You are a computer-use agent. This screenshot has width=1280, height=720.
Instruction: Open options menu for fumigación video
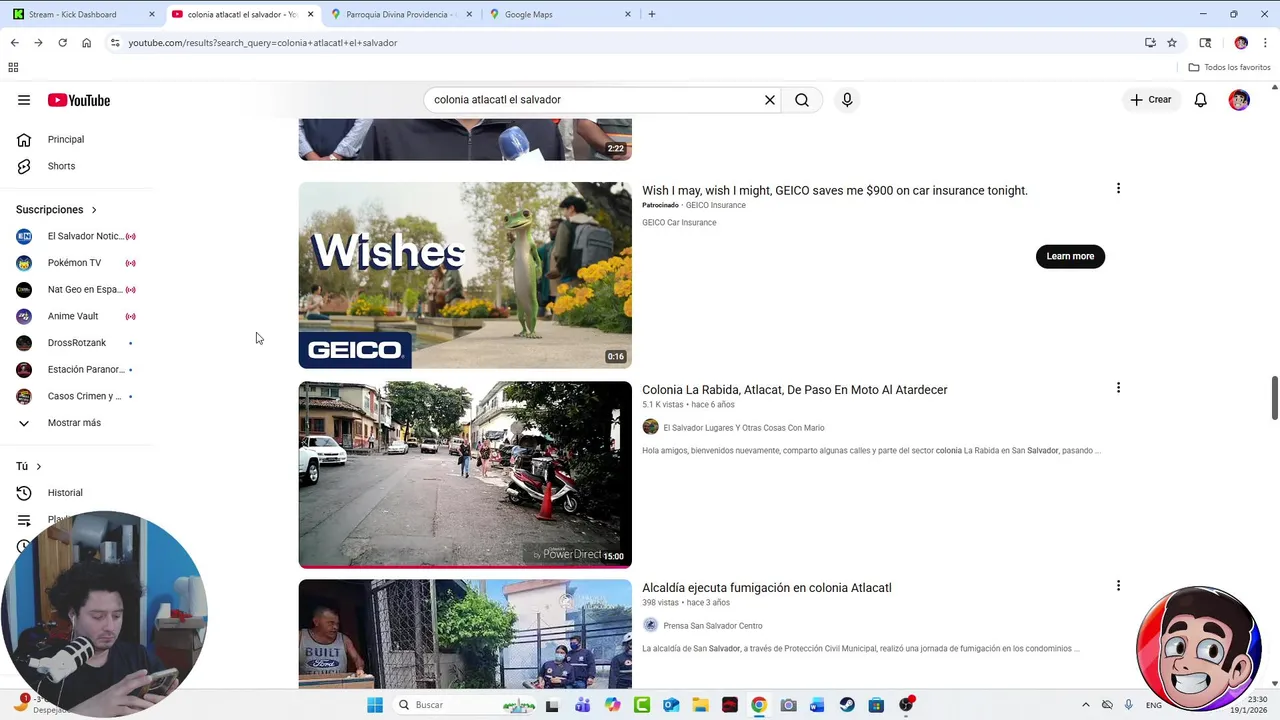click(1118, 585)
